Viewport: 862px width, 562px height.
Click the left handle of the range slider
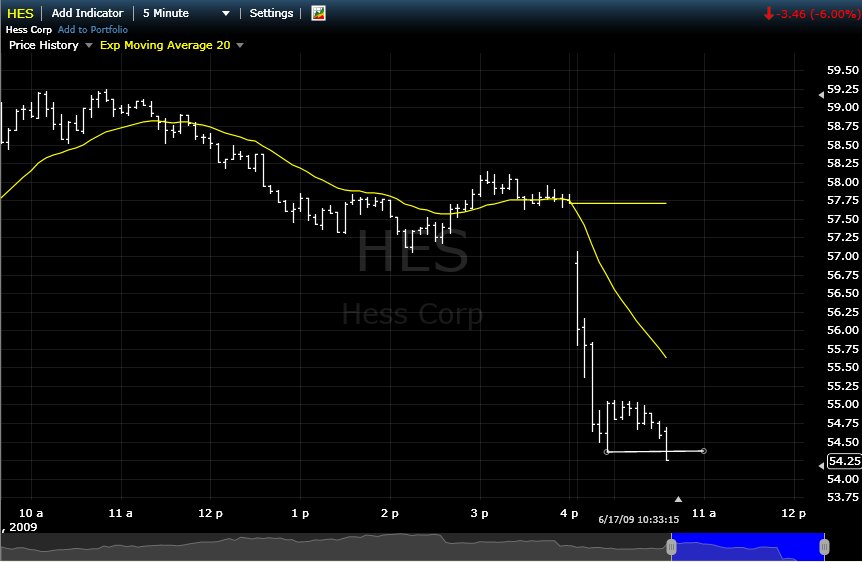click(x=671, y=547)
